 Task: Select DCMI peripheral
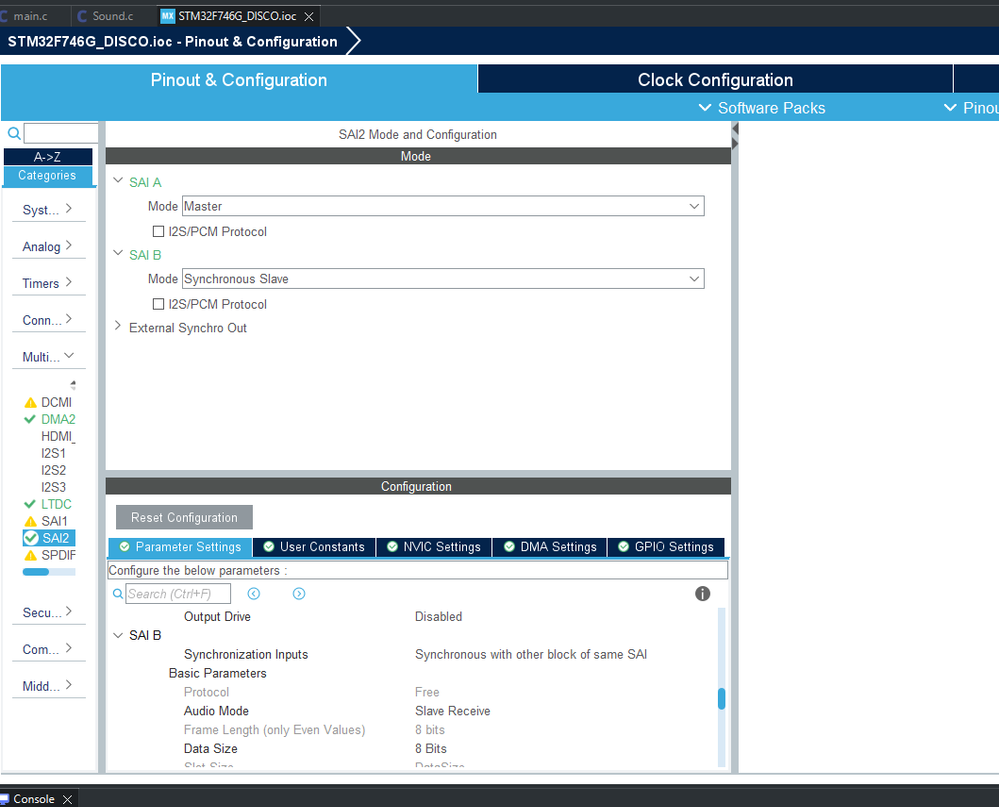(56, 403)
